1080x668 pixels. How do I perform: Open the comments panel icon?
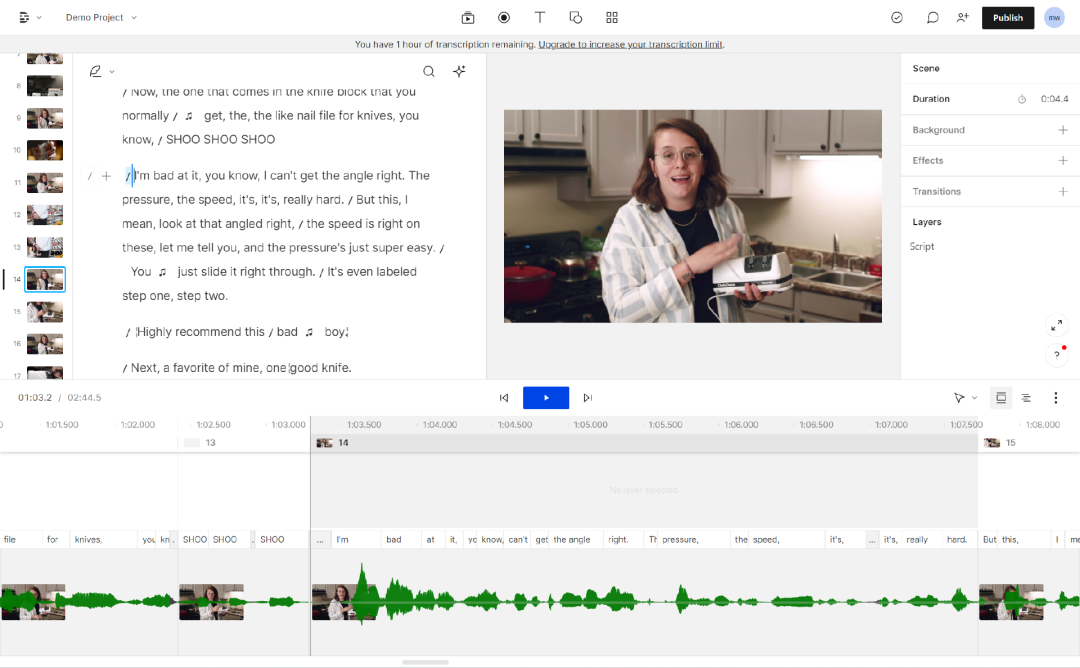click(932, 17)
